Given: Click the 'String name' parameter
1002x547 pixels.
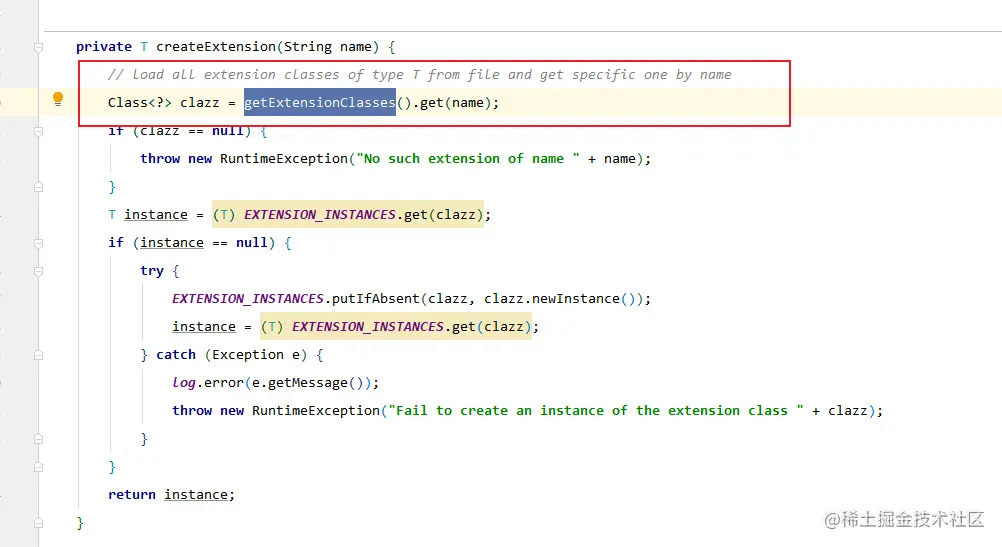Looking at the screenshot, I should click(x=328, y=47).
